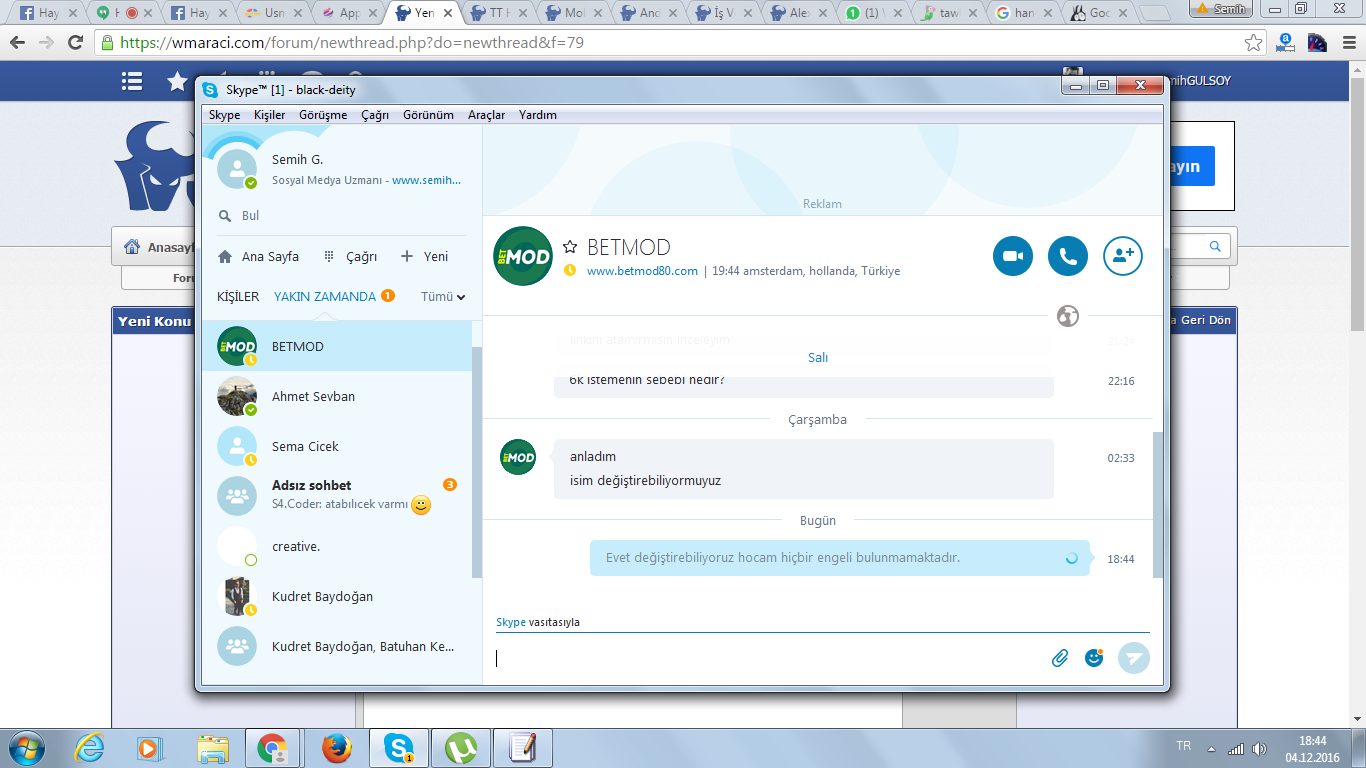Click the contact list scrollbar
Image resolution: width=1366 pixels, height=768 pixels.
477,462
